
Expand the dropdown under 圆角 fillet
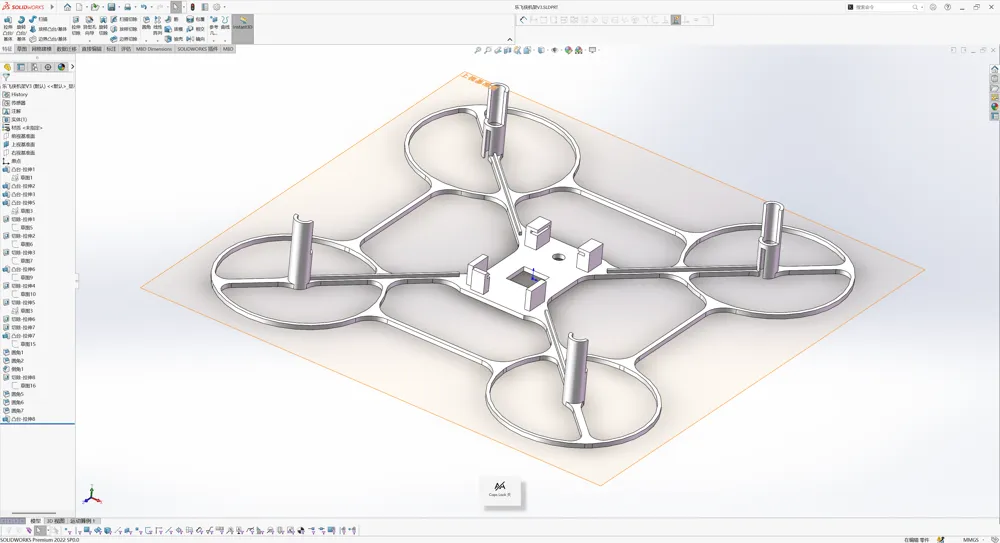tap(146, 40)
